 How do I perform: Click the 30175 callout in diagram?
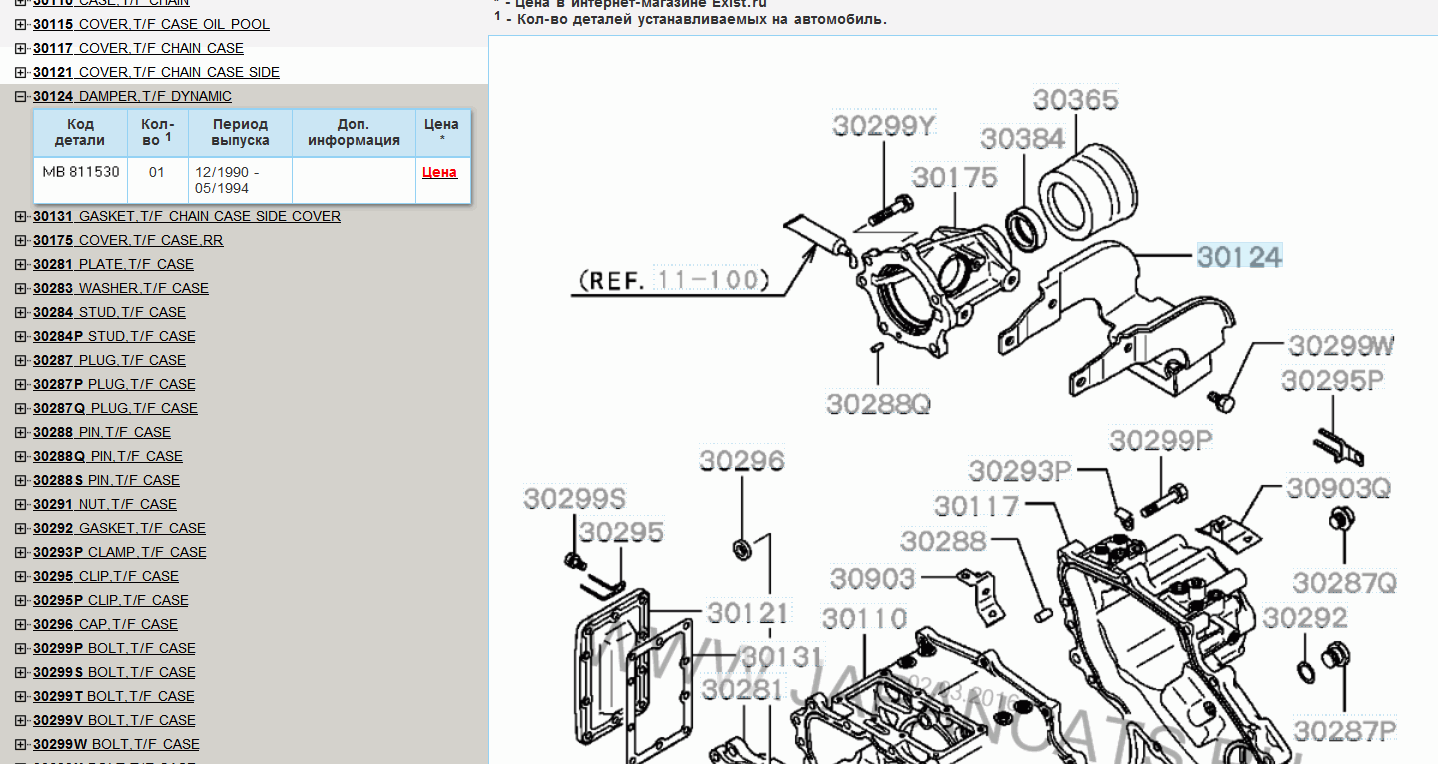pos(954,178)
